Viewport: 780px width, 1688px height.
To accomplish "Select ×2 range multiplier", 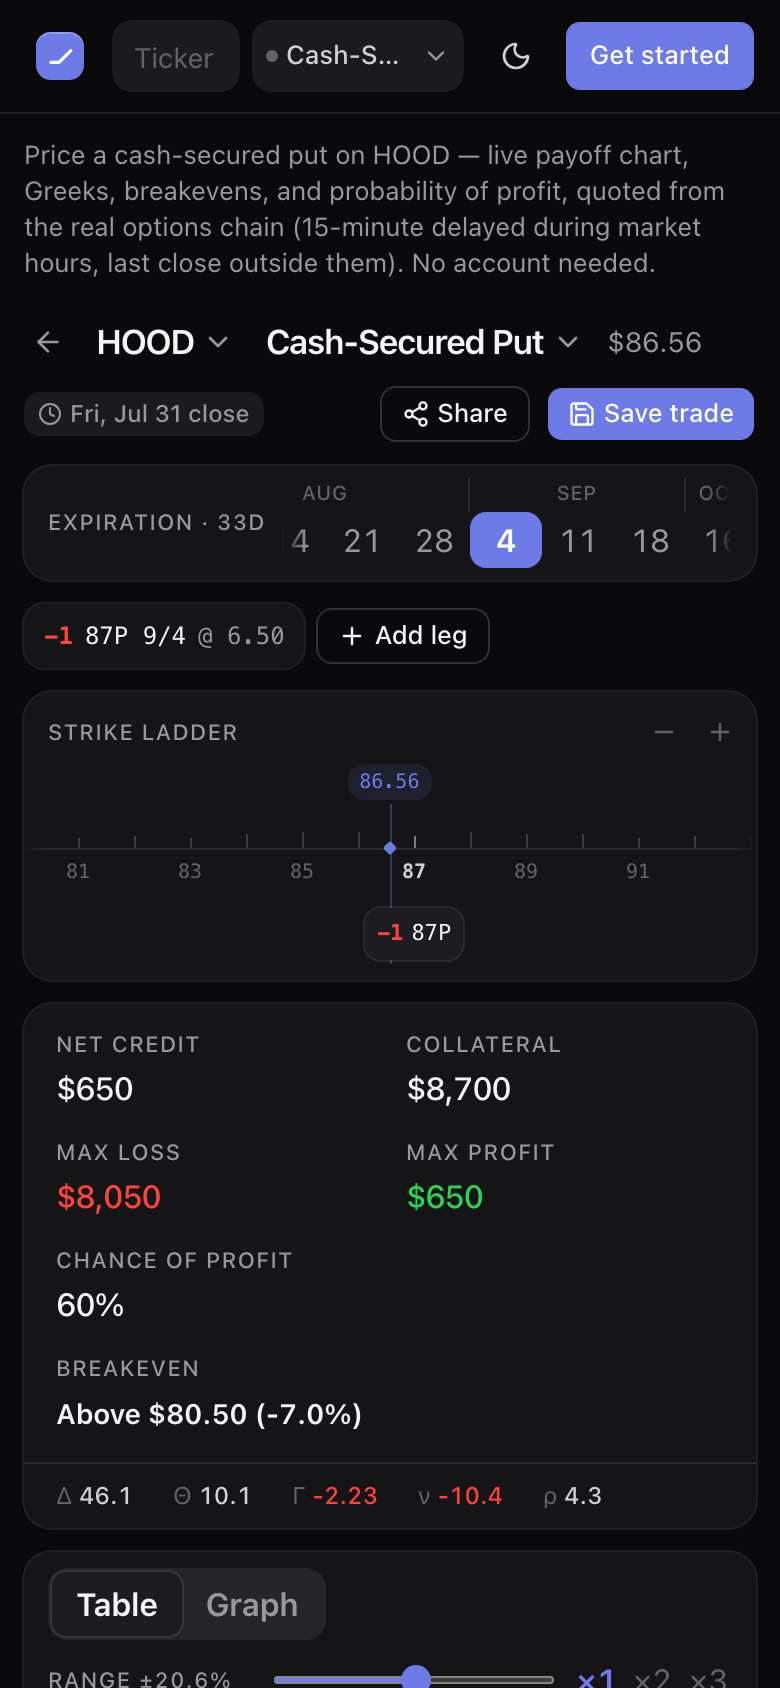I will coord(652,1678).
